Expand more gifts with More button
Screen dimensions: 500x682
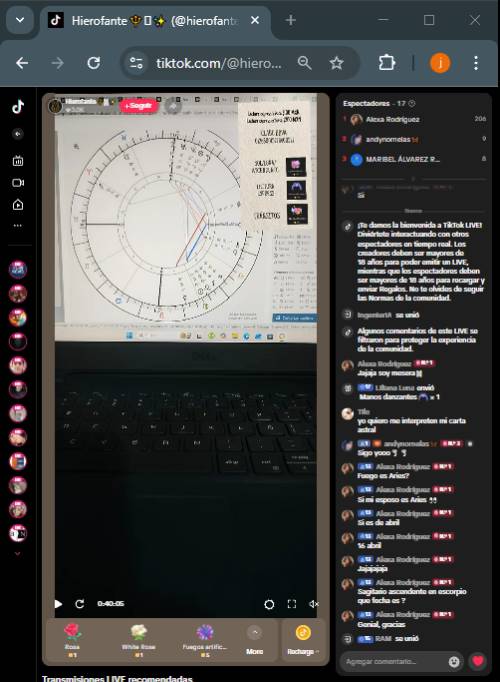(x=254, y=640)
